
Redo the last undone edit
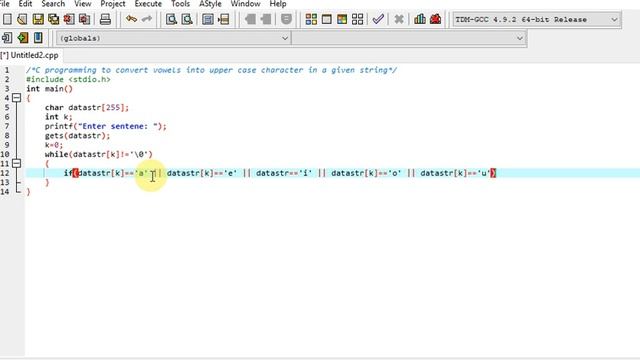[147, 19]
